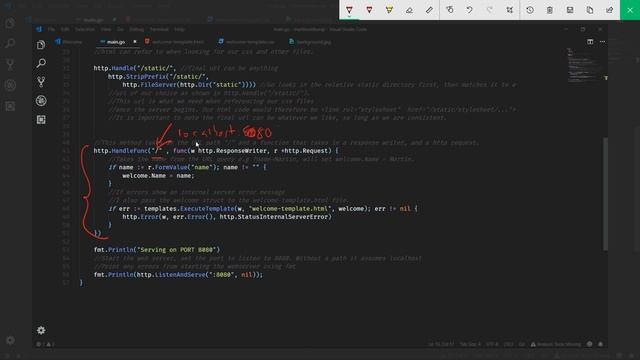Toggle touch writing in the snip toolbar

coord(450,10)
